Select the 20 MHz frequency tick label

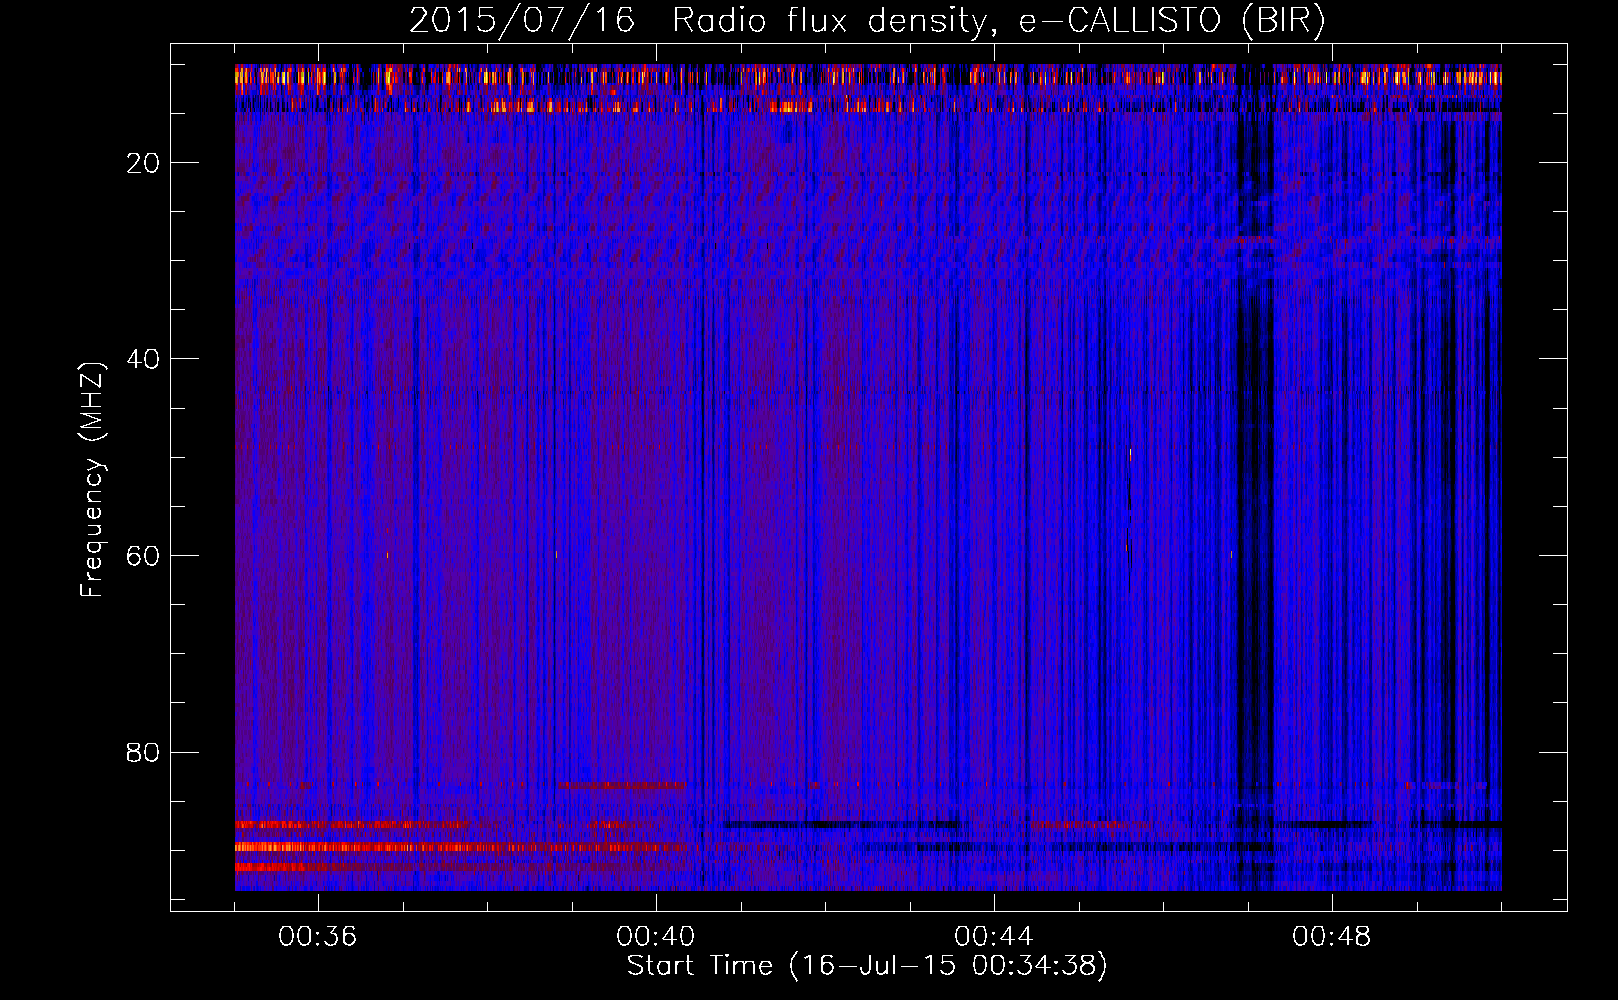143,163
